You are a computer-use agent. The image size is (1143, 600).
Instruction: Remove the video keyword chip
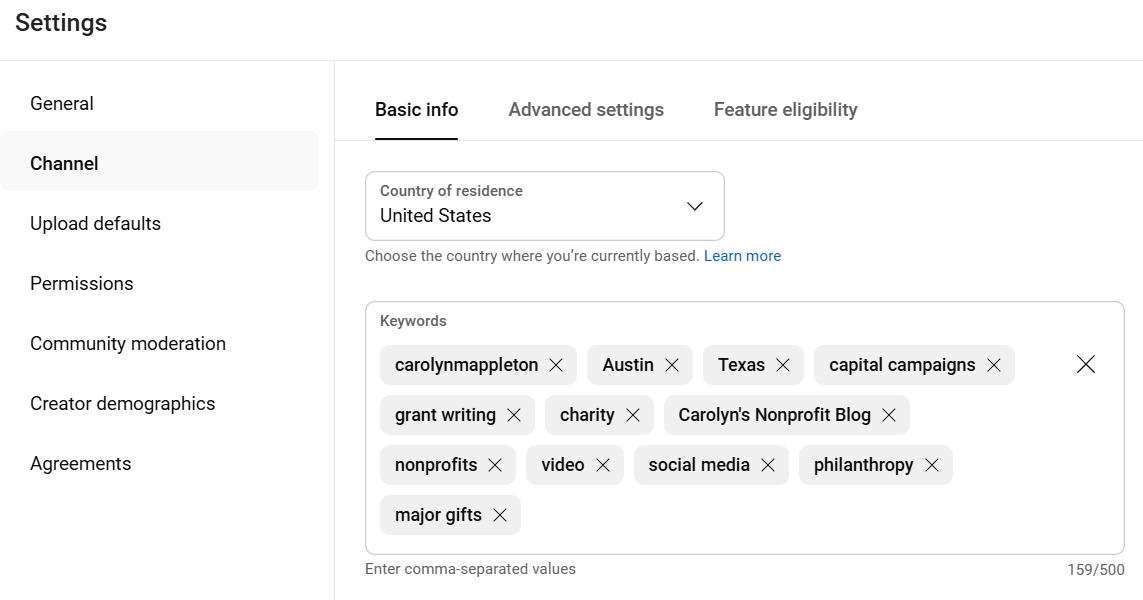pos(603,465)
